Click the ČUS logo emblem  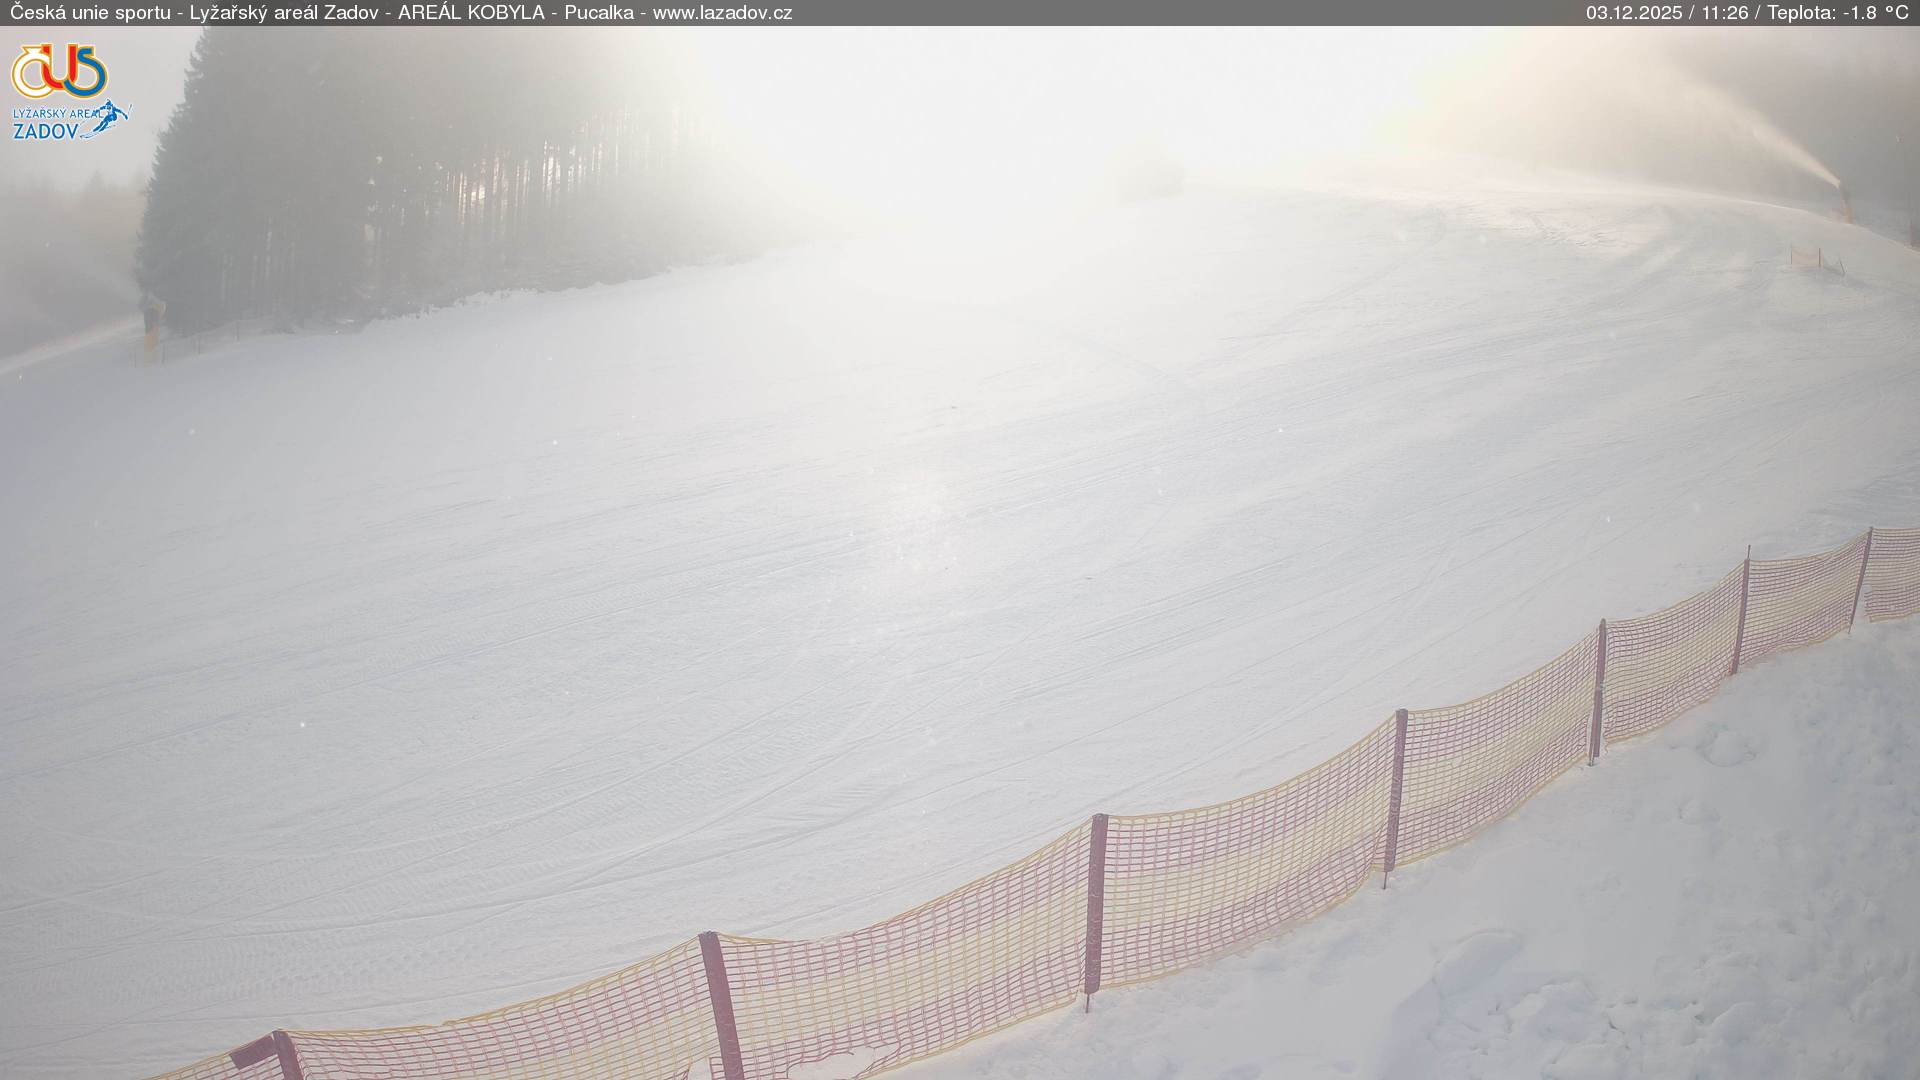coord(59,71)
